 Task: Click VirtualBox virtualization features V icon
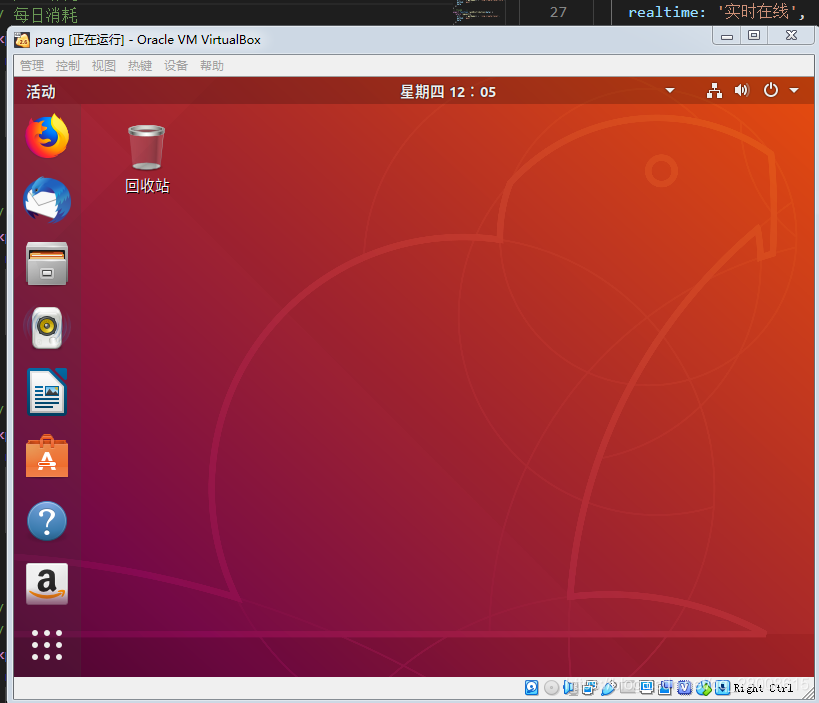pyautogui.click(x=685, y=688)
